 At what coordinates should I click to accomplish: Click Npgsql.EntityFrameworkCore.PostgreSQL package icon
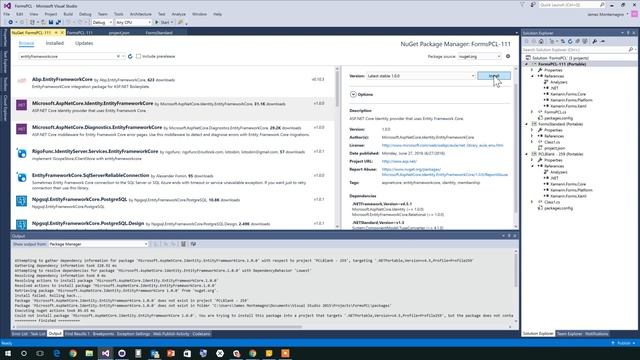click(x=21, y=201)
